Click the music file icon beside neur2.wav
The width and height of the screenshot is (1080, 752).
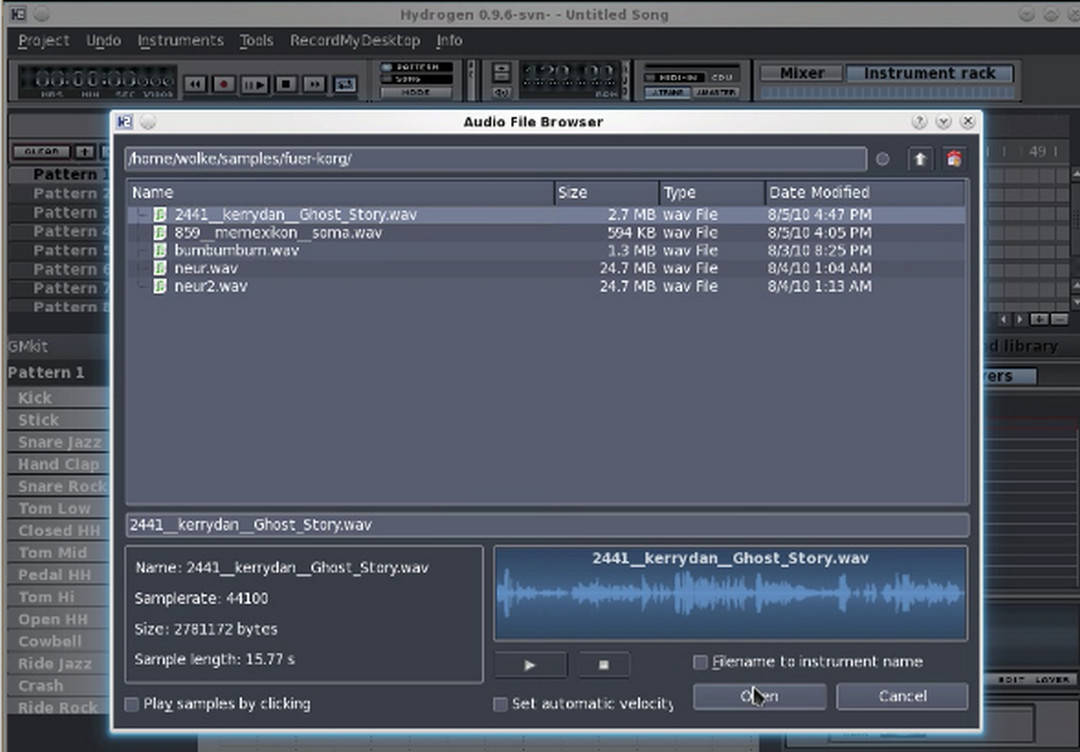pos(160,286)
